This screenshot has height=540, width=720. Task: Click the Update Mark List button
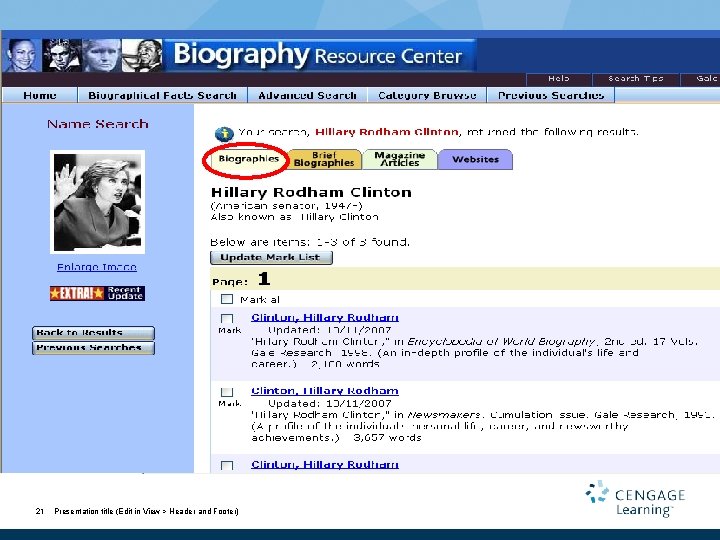(x=271, y=257)
